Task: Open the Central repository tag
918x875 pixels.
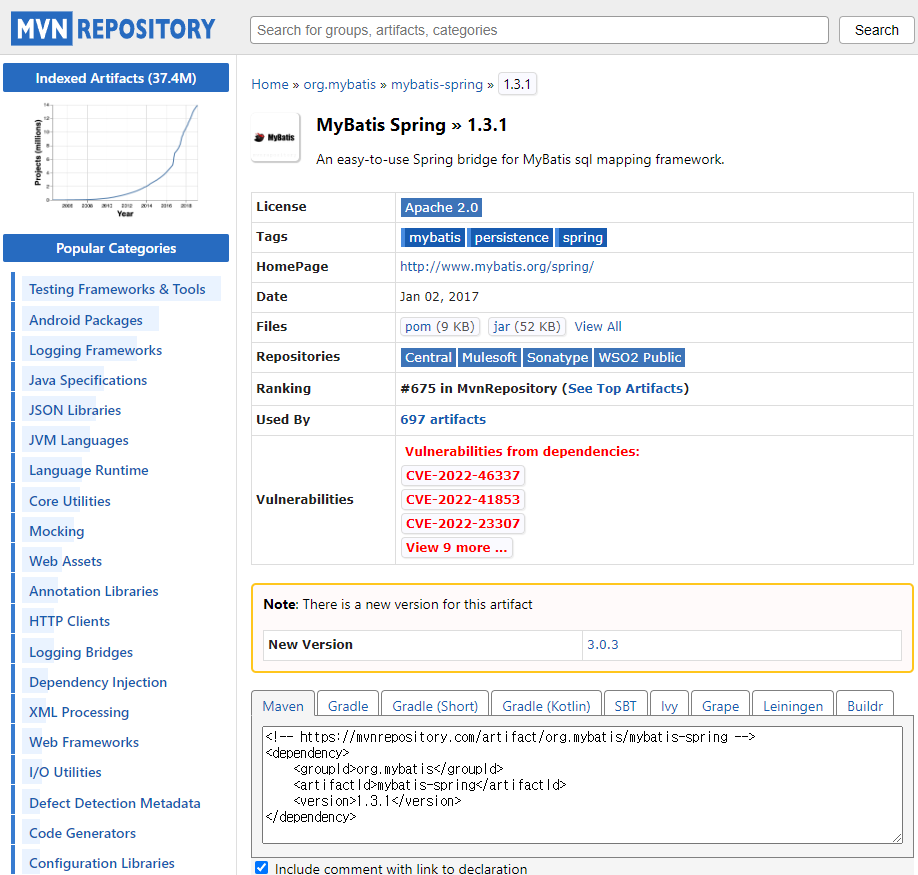Action: tap(428, 357)
